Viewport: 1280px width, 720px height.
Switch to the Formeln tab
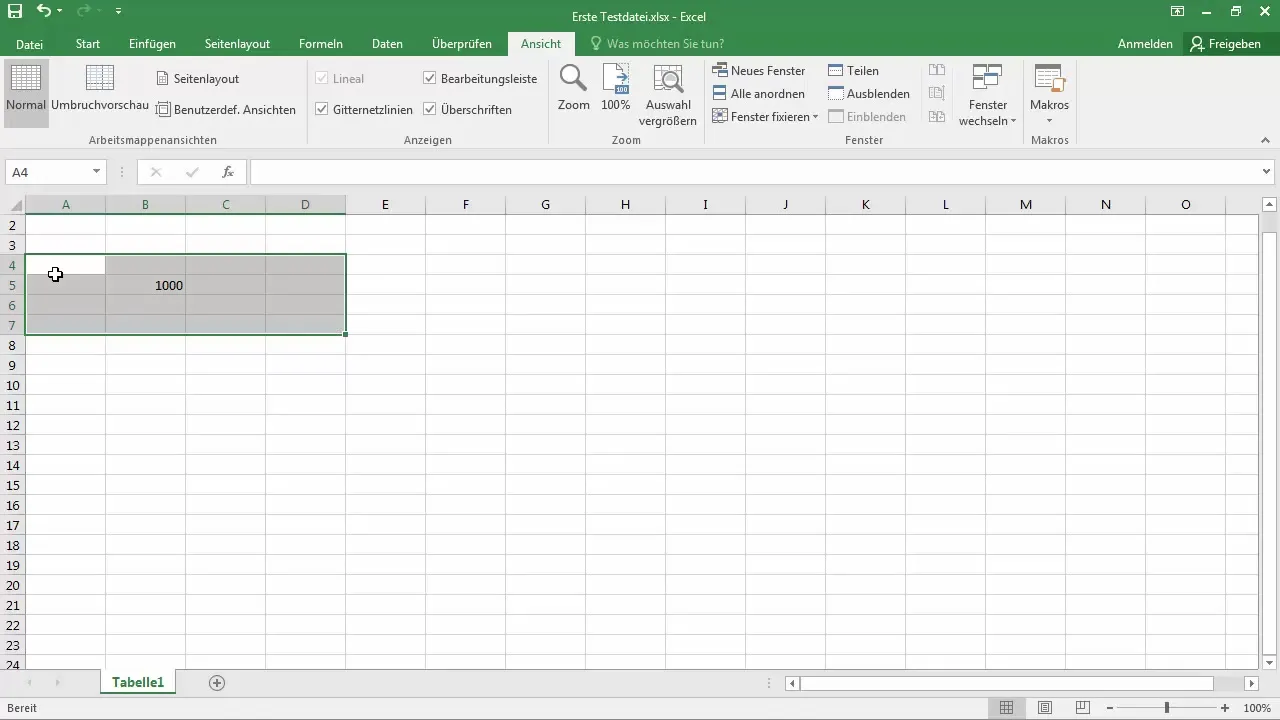[321, 44]
